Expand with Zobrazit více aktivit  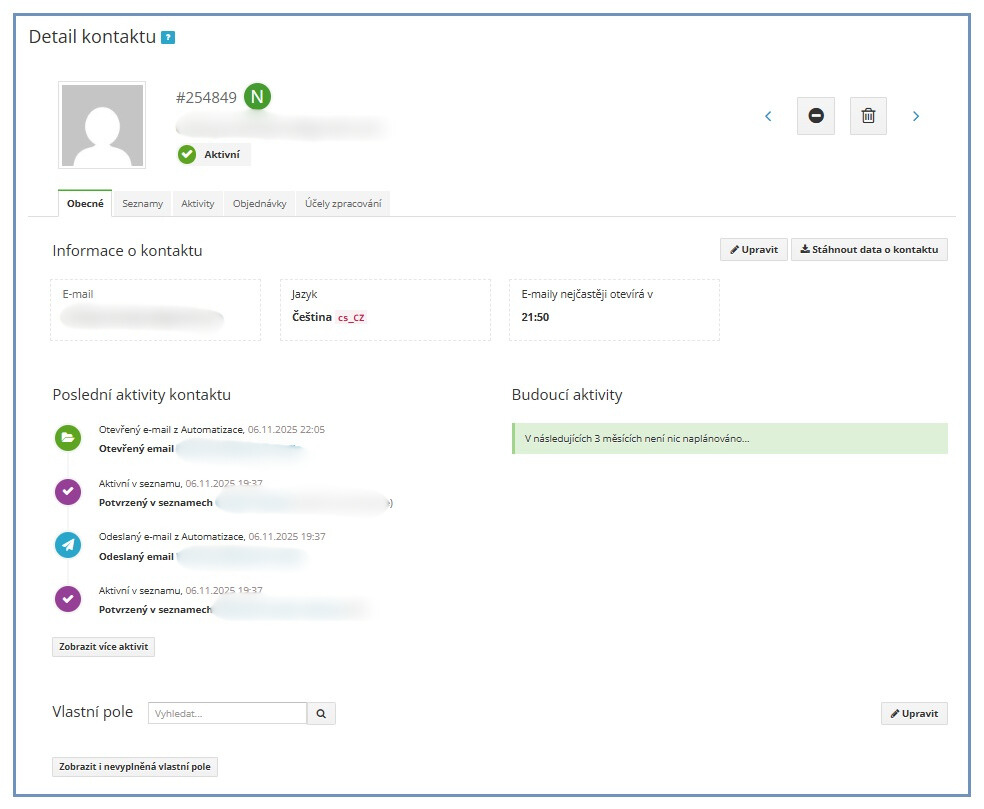tap(103, 647)
